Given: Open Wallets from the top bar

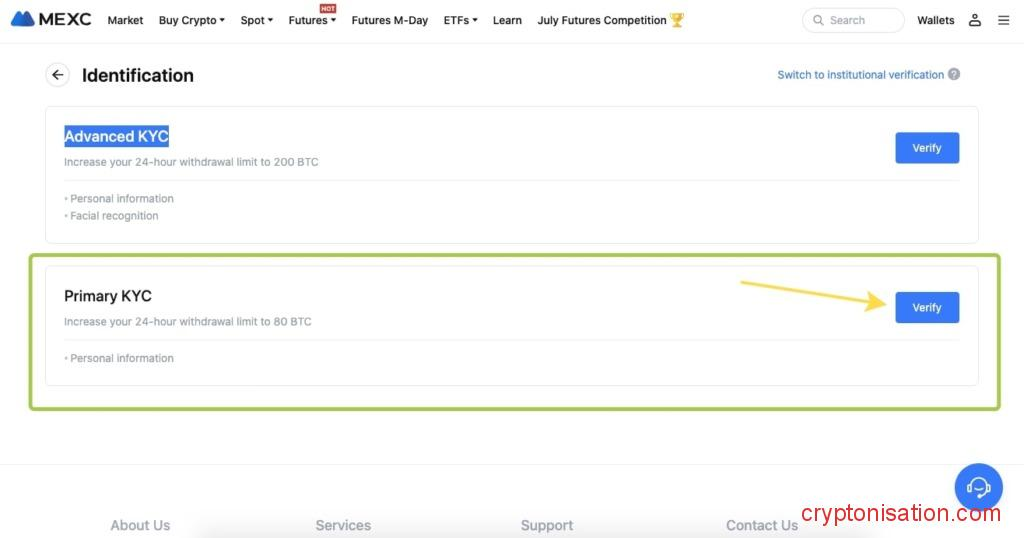Looking at the screenshot, I should click(x=935, y=20).
